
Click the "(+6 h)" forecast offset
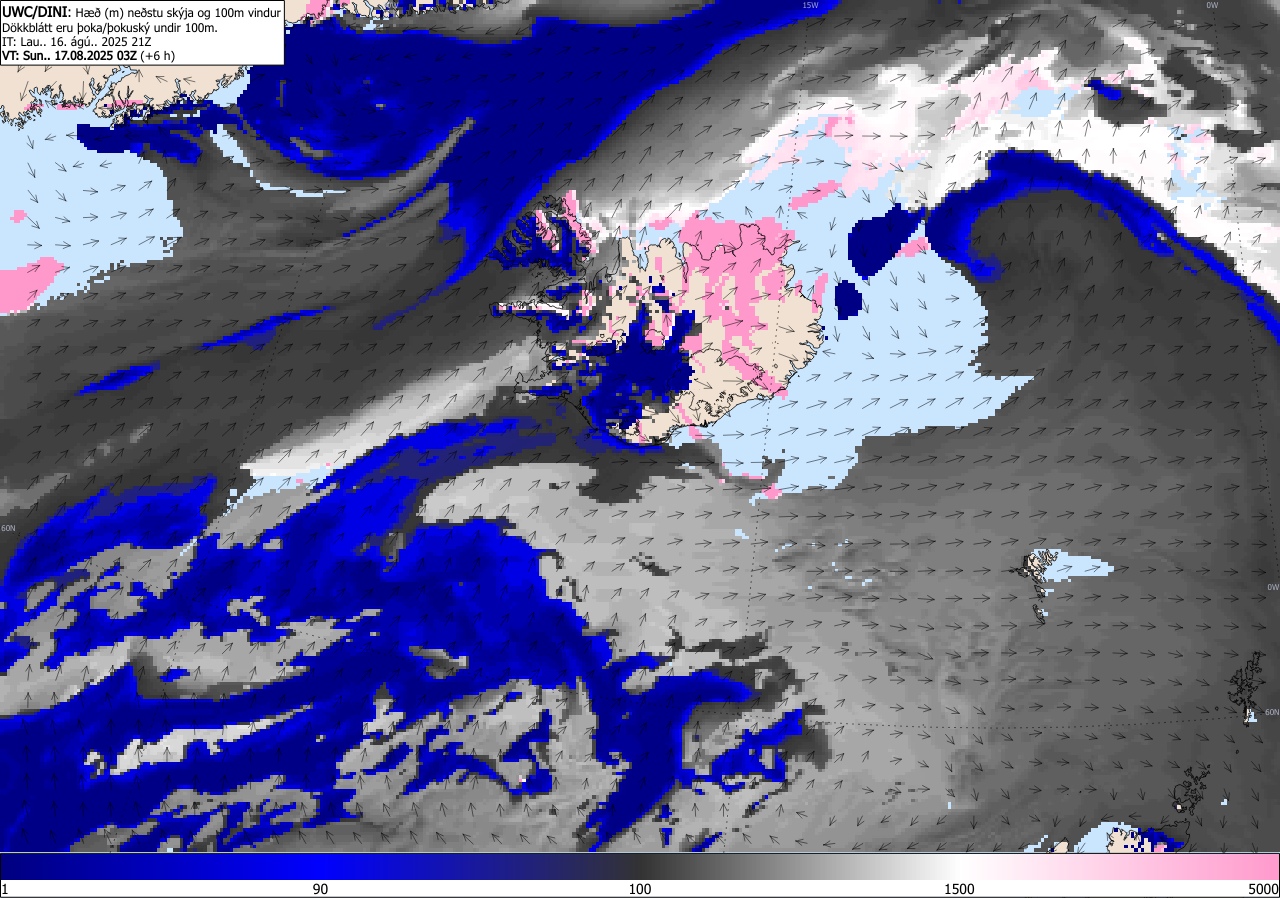[158, 57]
